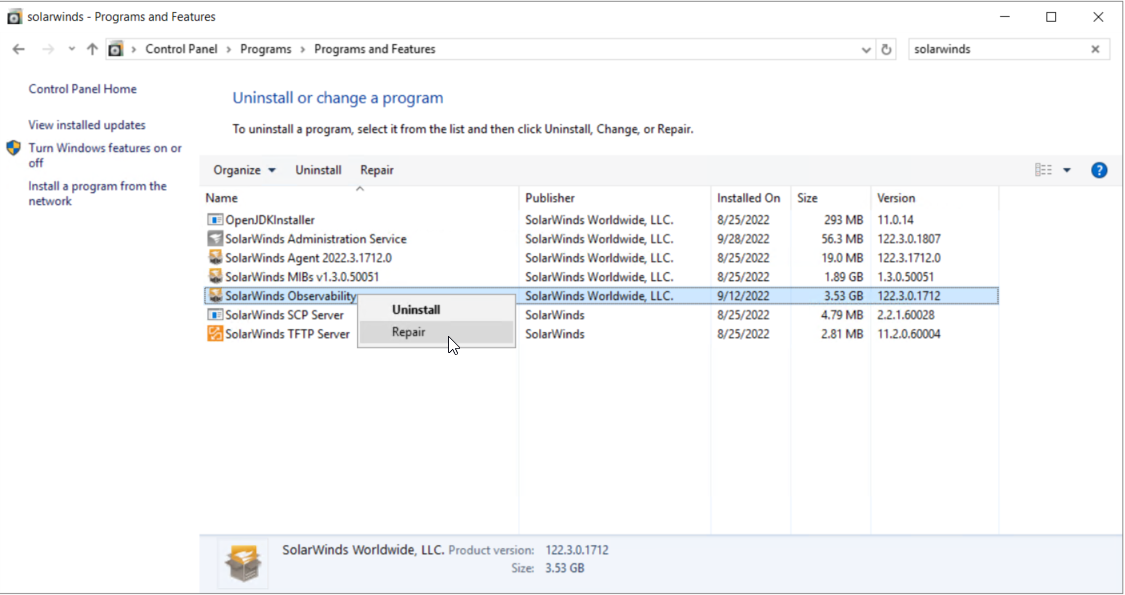Click the OpenJDKInstaller program icon

point(215,220)
